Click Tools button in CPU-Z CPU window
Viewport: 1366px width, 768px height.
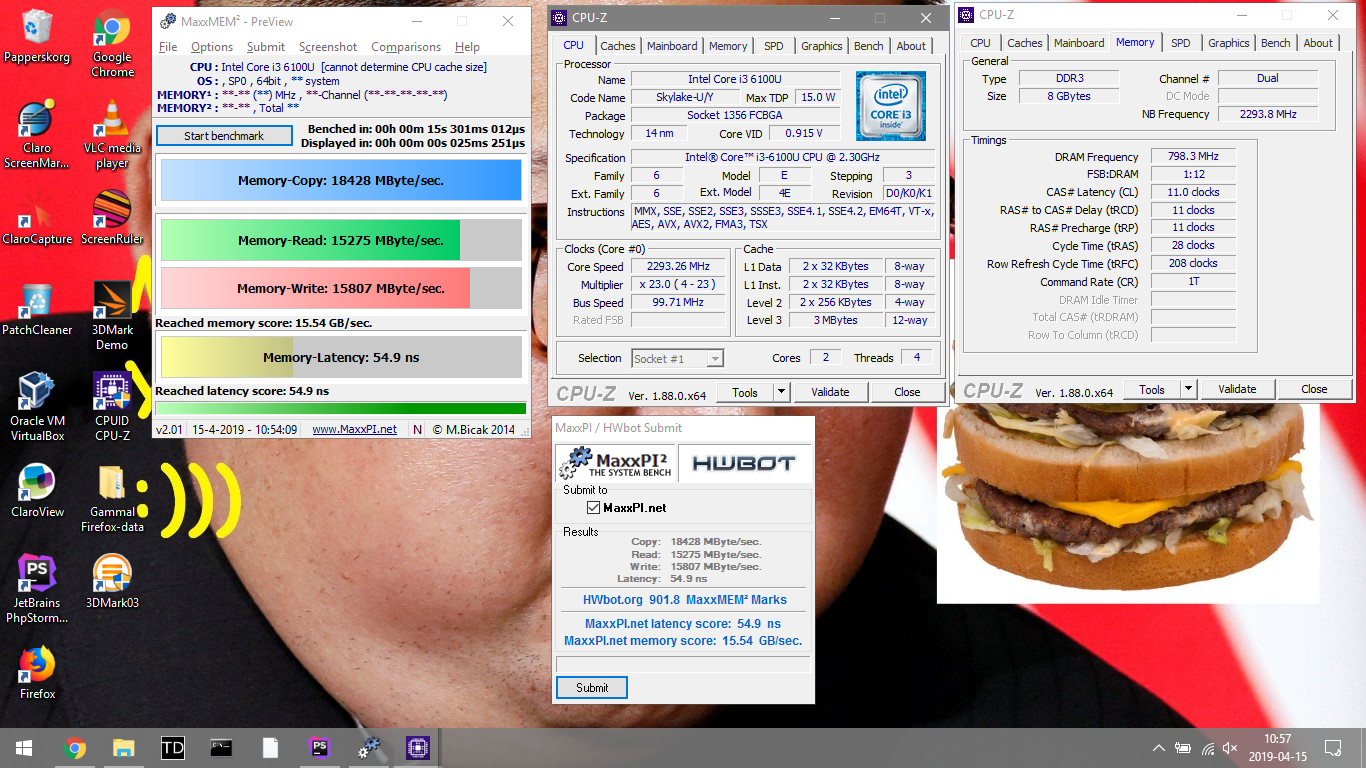pyautogui.click(x=745, y=392)
